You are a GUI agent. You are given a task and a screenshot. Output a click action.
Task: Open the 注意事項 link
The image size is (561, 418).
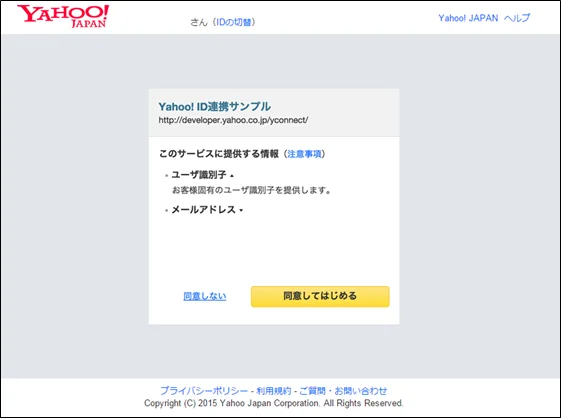pyautogui.click(x=304, y=154)
